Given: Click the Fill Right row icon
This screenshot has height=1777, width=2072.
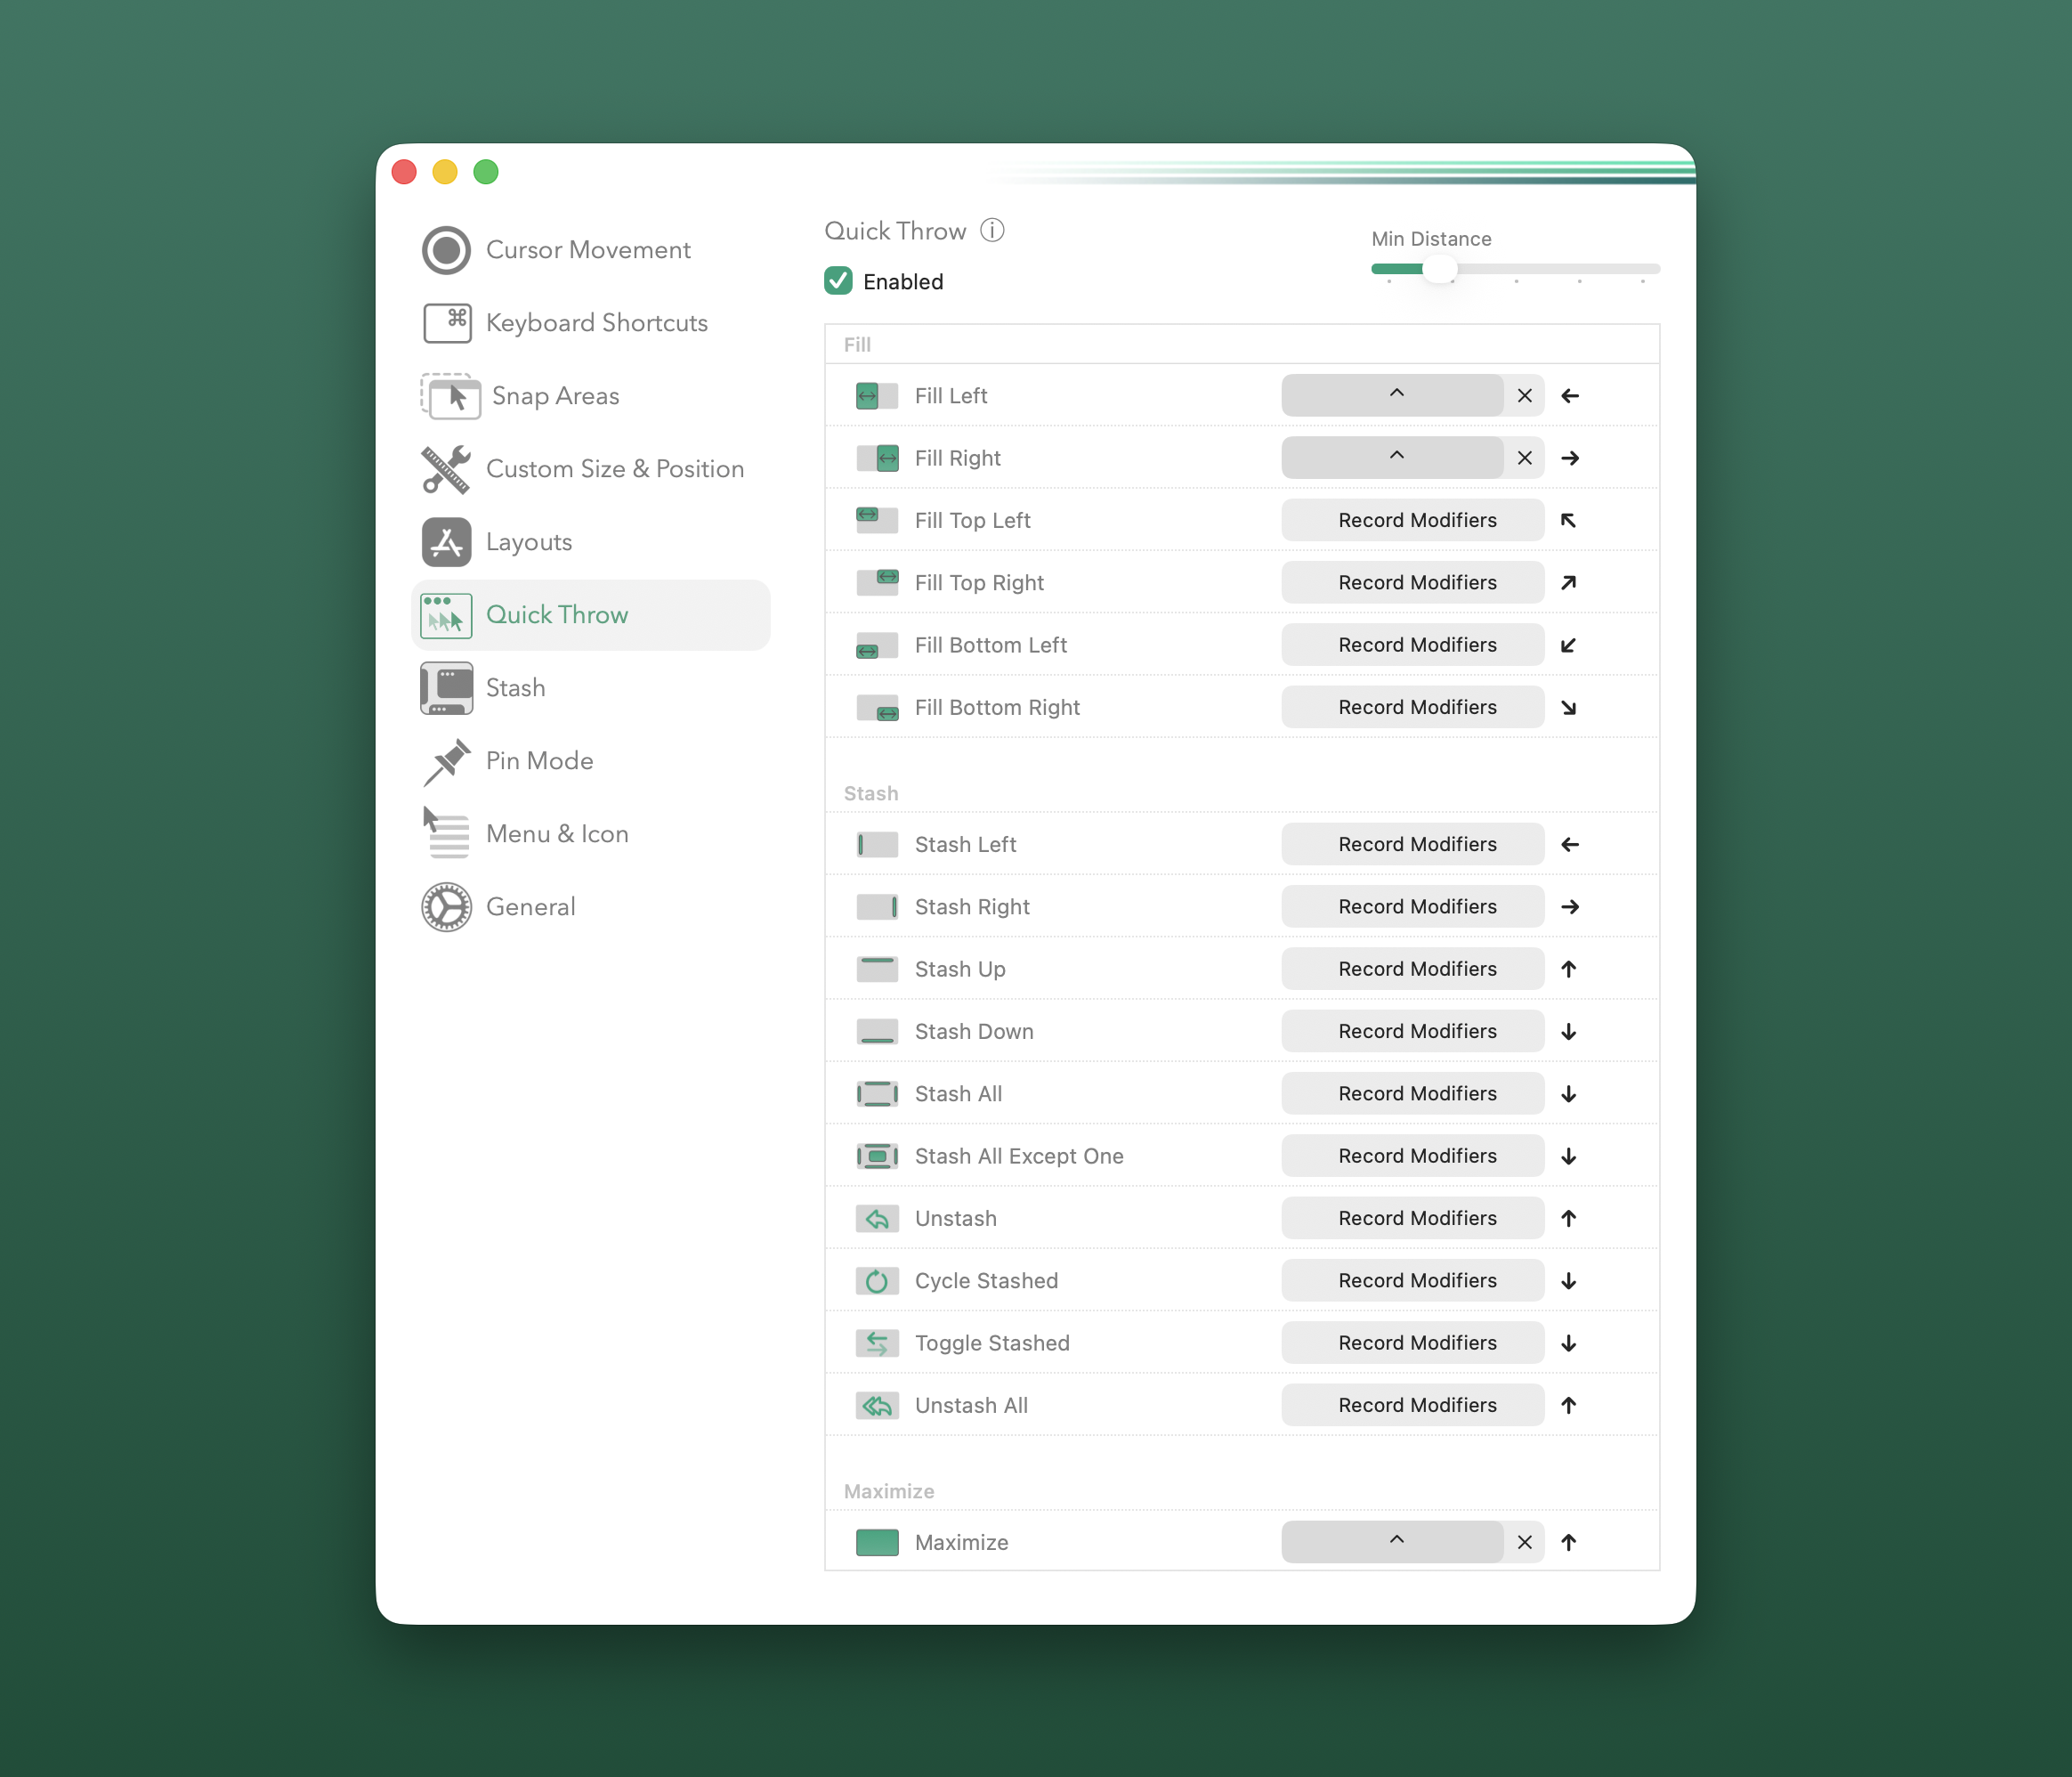Looking at the screenshot, I should [877, 458].
